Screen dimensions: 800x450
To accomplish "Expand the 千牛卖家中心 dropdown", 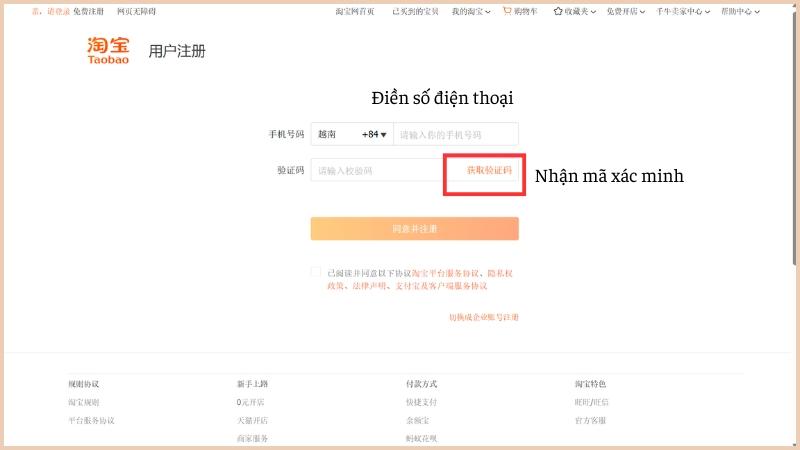I will tap(683, 11).
